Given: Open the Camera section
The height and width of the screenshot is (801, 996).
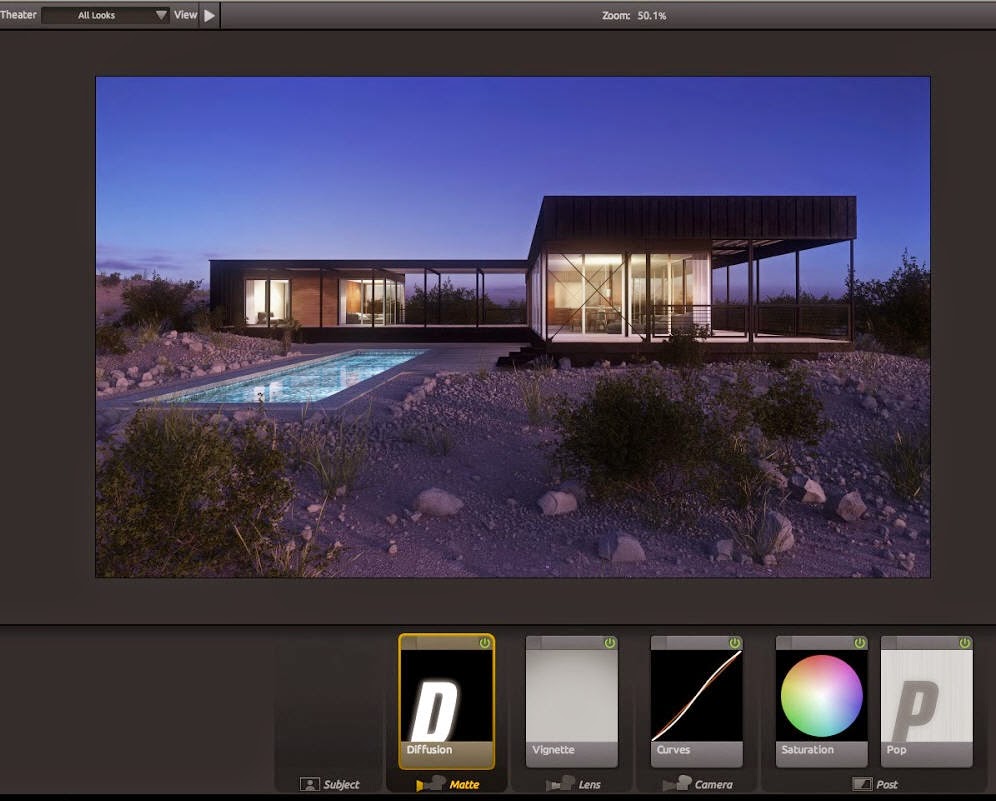Looking at the screenshot, I should click(x=697, y=784).
